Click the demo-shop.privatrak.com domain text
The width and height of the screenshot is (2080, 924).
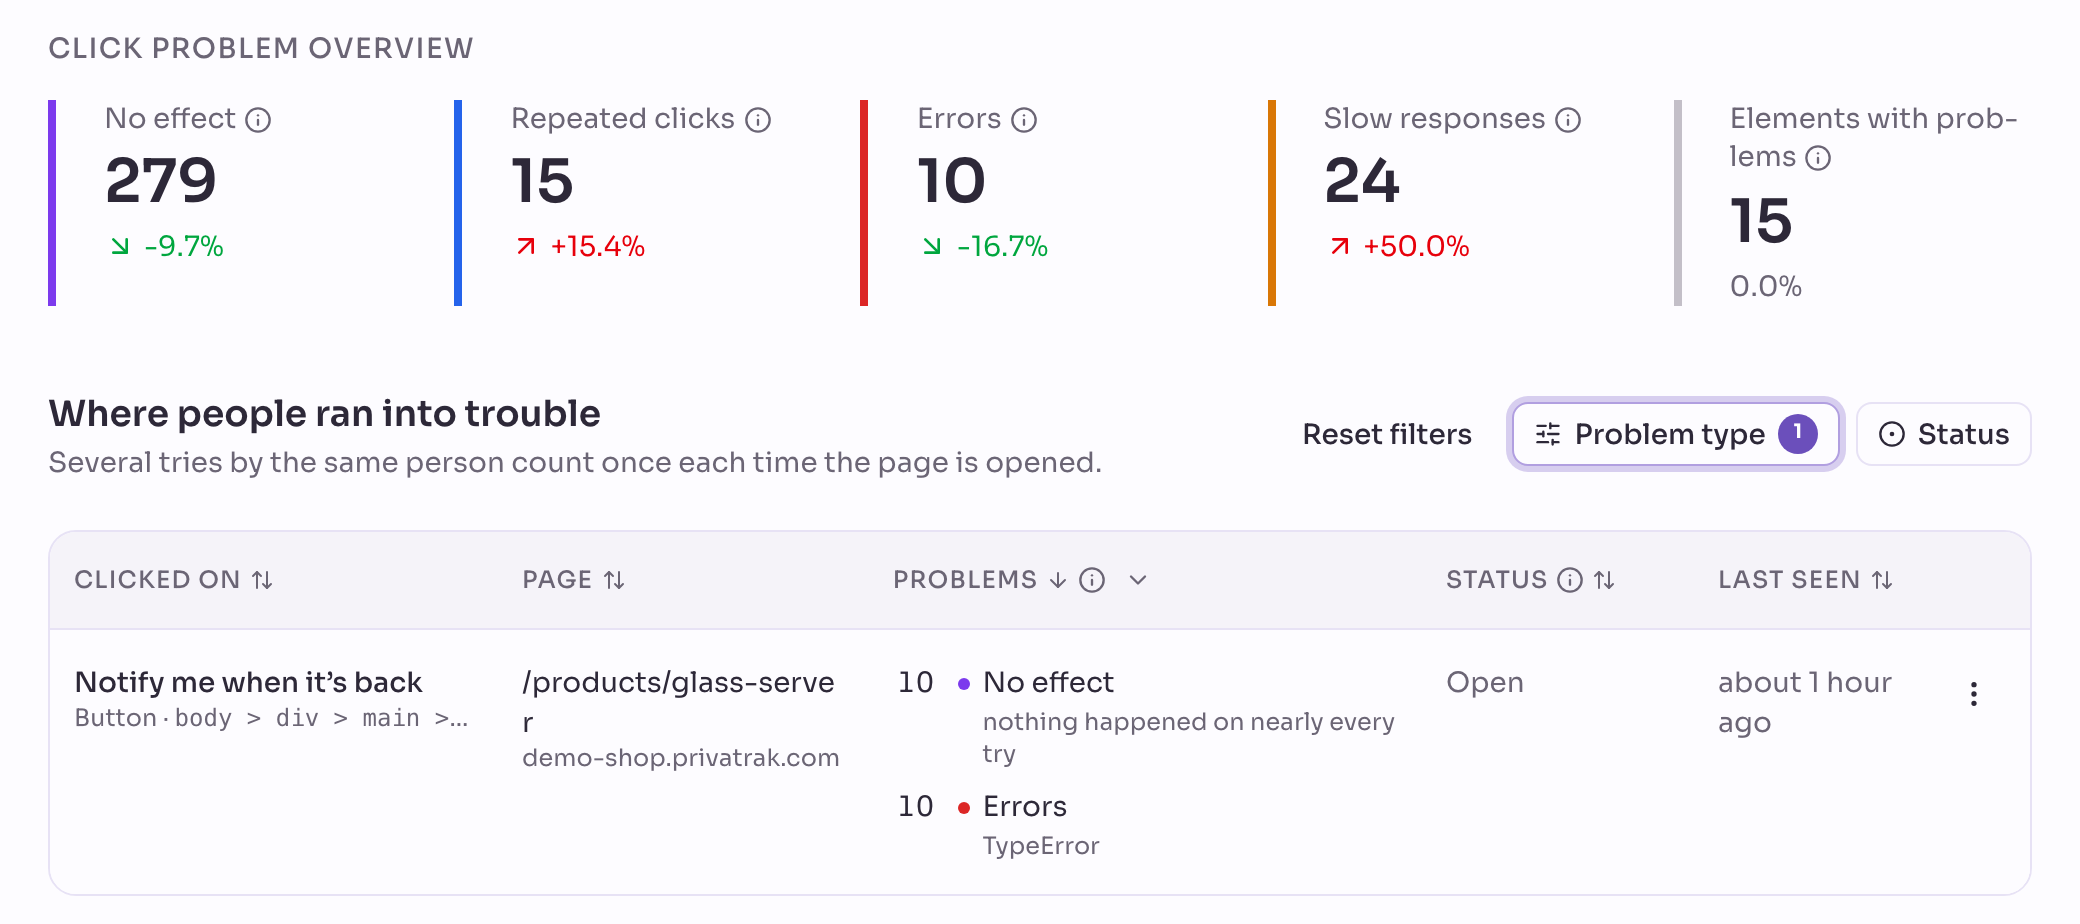tap(680, 758)
